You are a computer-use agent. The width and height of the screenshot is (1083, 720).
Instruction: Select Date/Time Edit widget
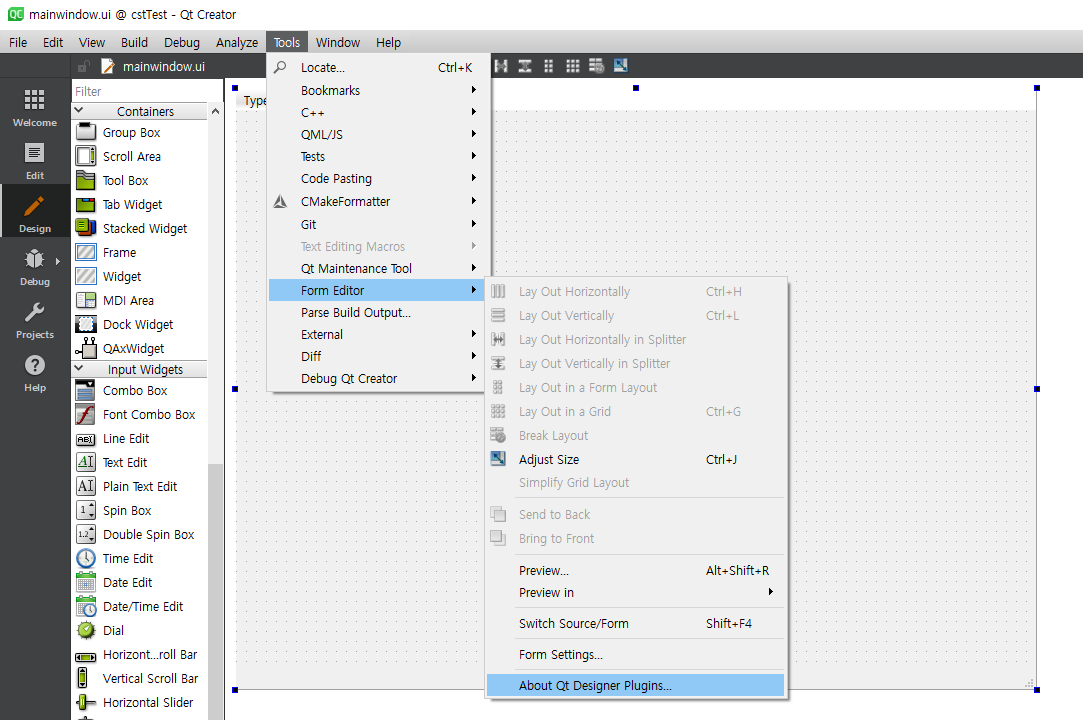(x=140, y=607)
